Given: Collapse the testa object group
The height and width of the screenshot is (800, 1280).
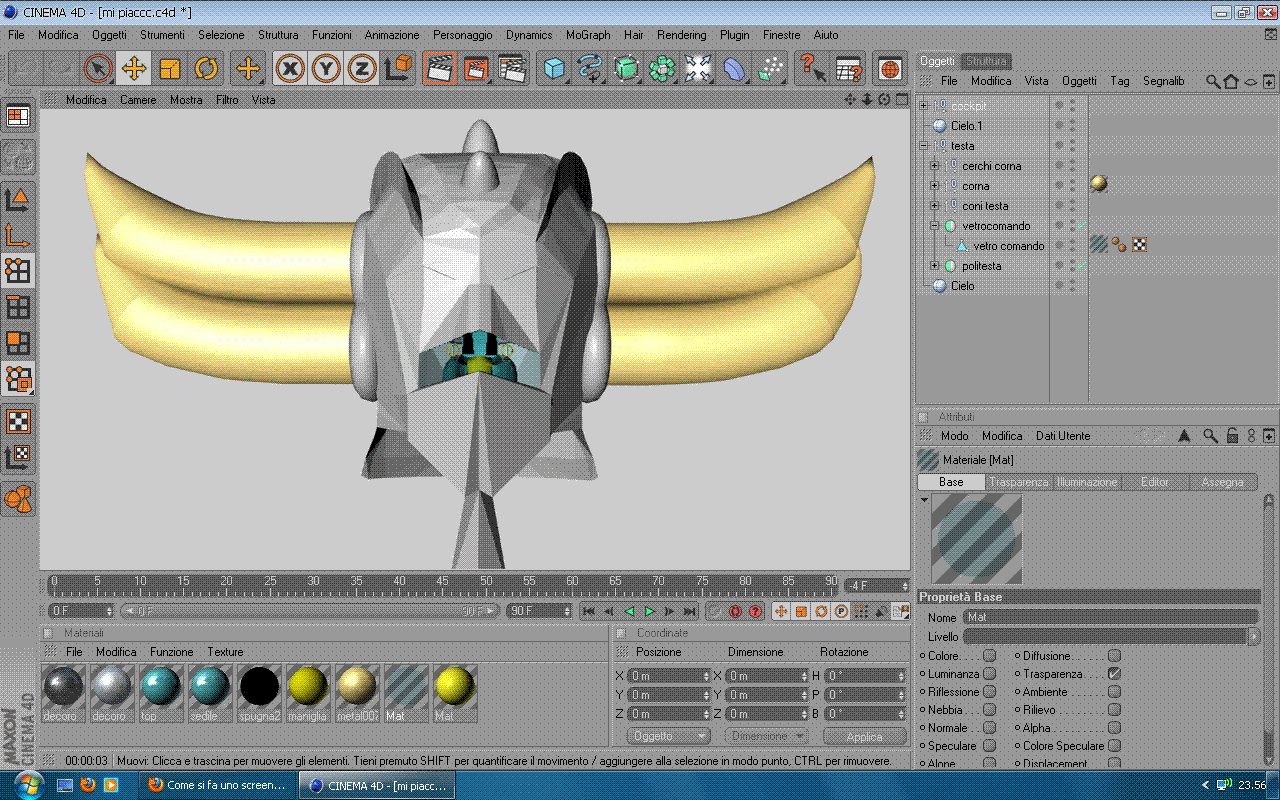Looking at the screenshot, I should coord(923,146).
